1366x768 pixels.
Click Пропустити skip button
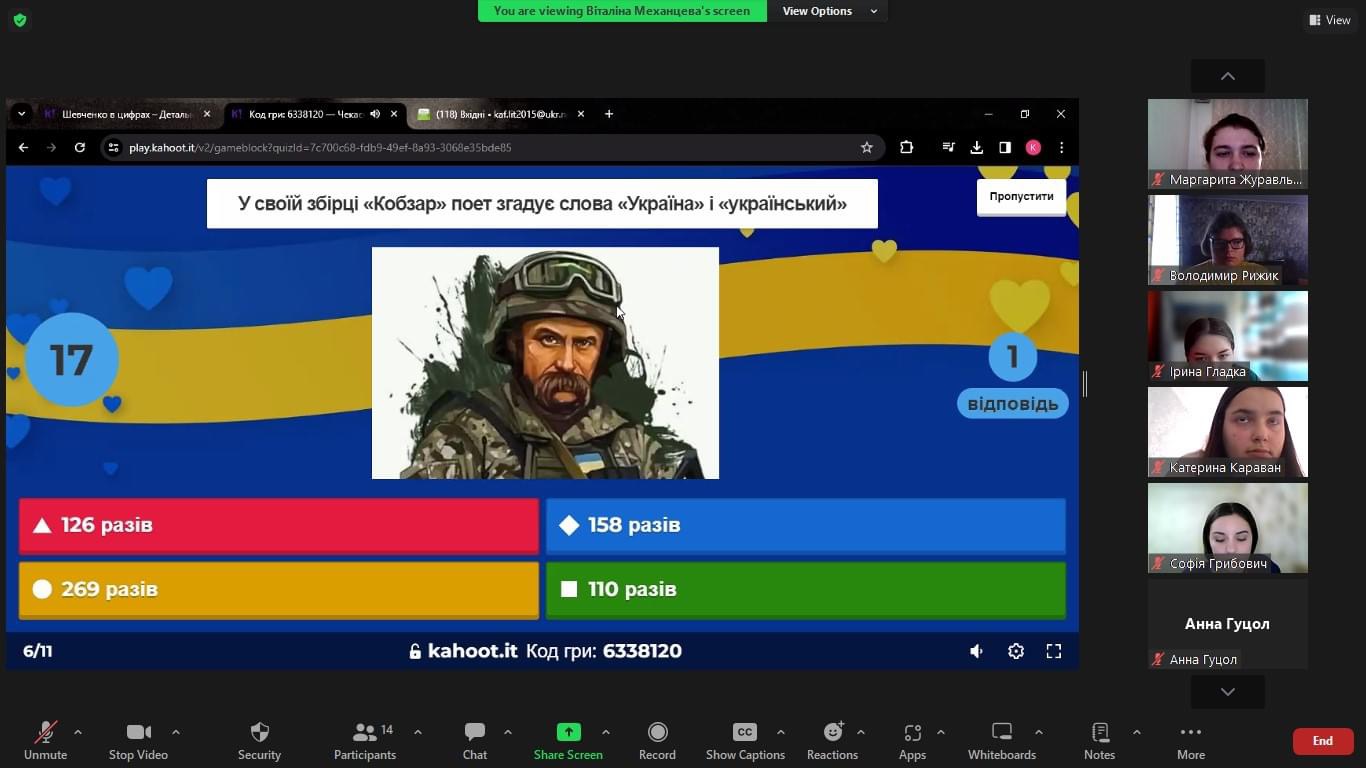coord(1021,197)
